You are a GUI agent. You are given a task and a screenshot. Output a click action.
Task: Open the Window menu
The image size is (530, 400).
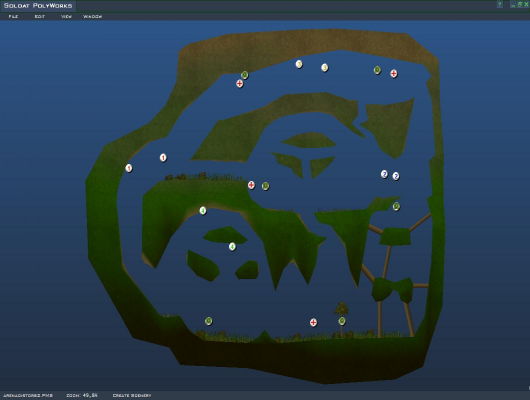click(x=93, y=16)
